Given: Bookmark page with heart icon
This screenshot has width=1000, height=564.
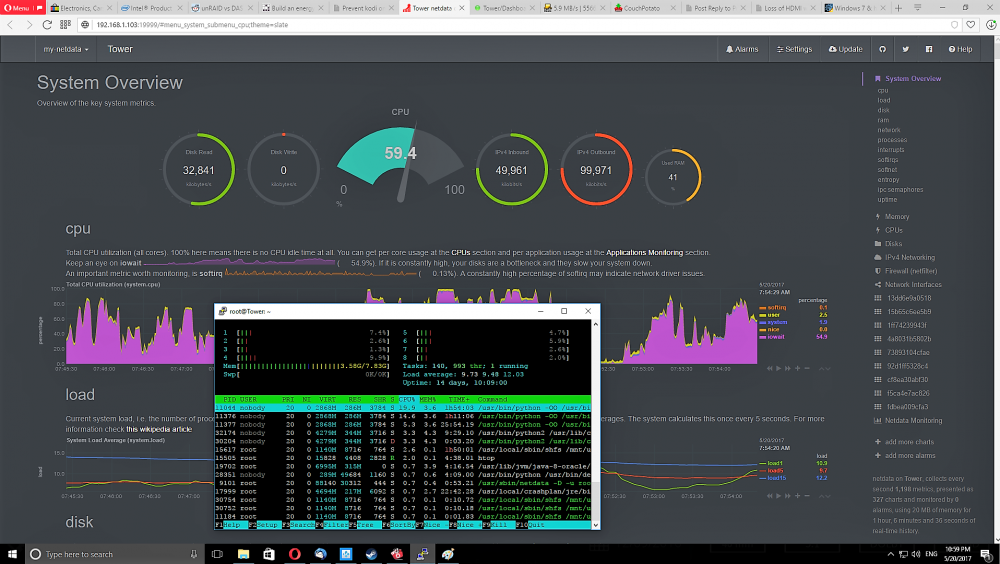Looking at the screenshot, I should point(970,25).
